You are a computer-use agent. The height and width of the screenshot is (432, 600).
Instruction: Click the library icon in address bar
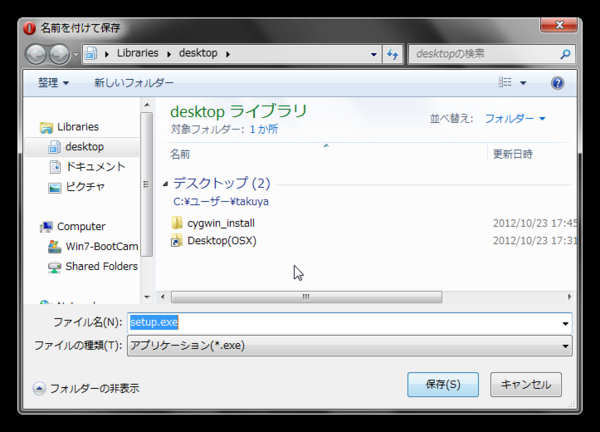pos(91,53)
